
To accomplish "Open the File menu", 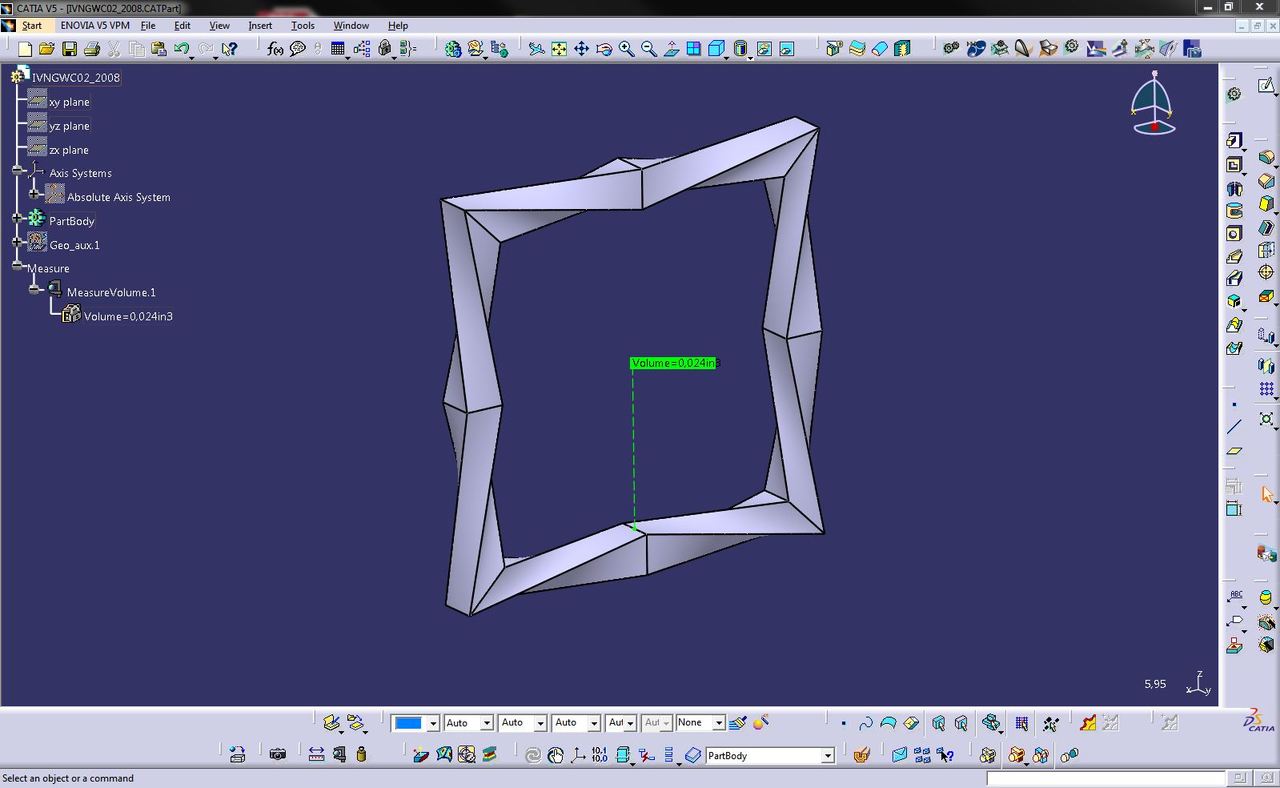I will 148,25.
